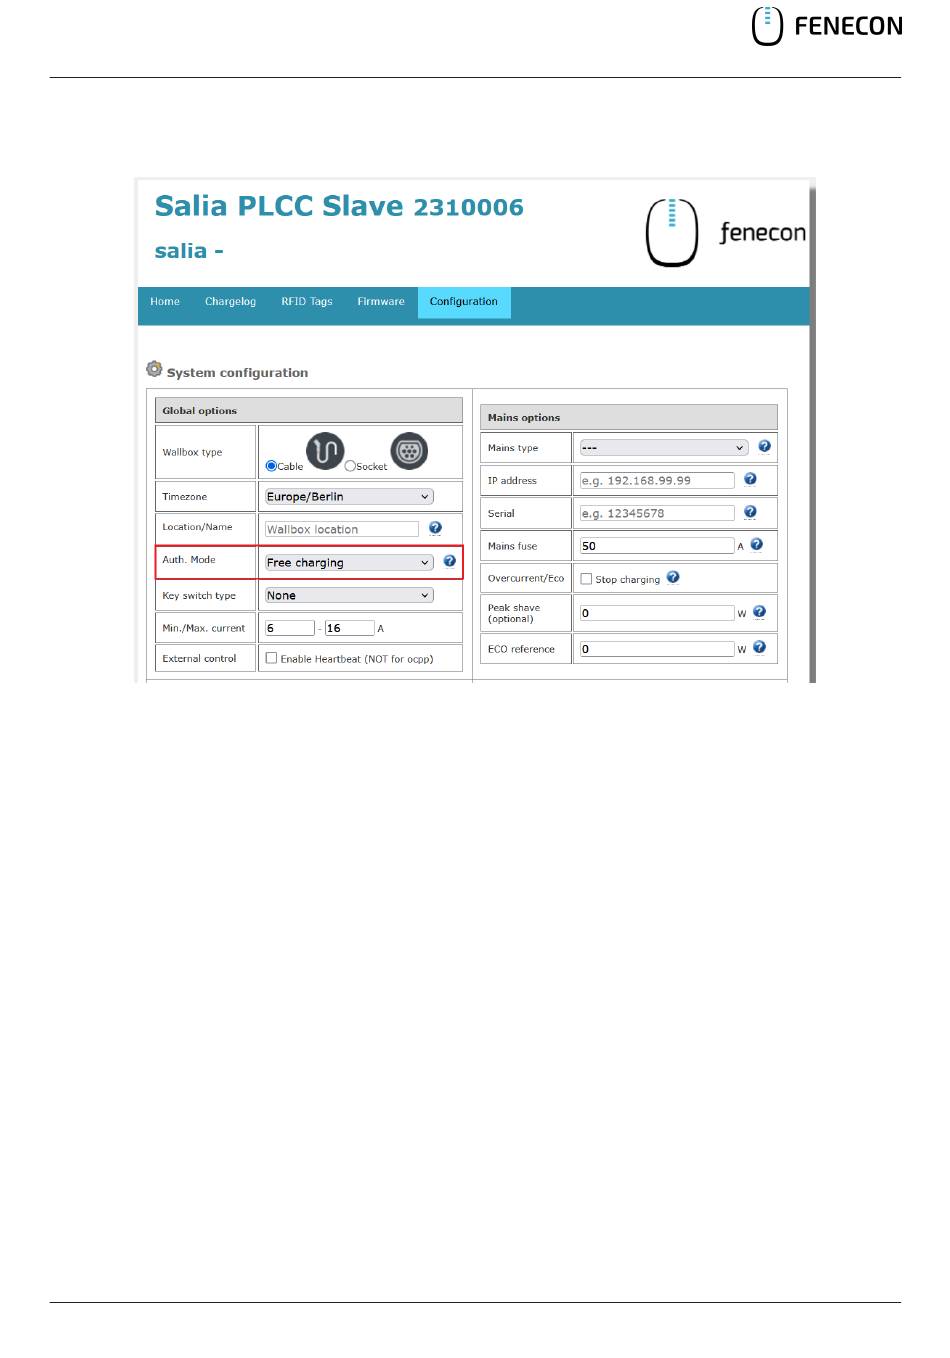
Task: Open help icon next to IP address
Action: pyautogui.click(x=750, y=479)
